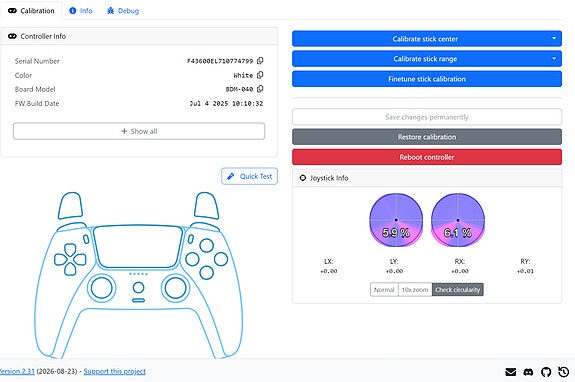Open the Info tab
Screen dimensions: 575x382
(x=81, y=11)
